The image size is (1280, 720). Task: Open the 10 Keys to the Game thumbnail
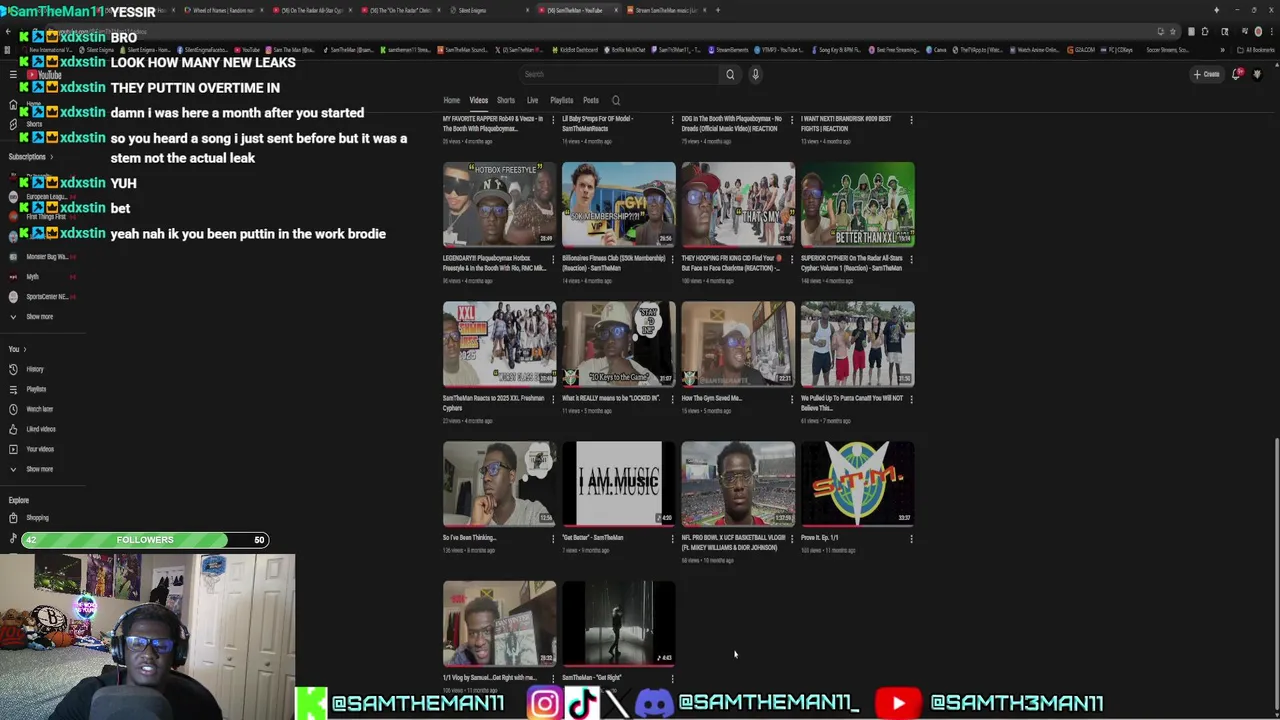pos(618,344)
